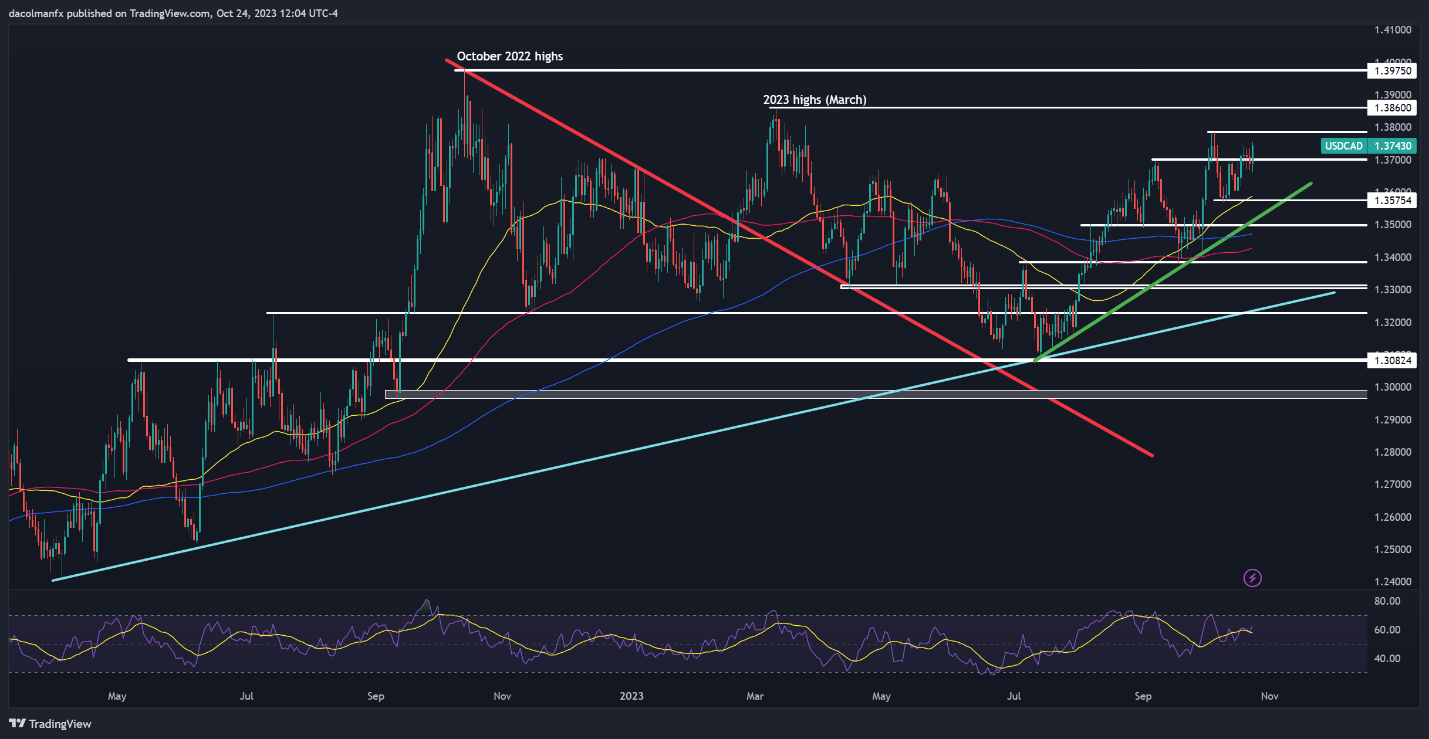Select the "2023 highs (March)" annotation text

click(808, 100)
